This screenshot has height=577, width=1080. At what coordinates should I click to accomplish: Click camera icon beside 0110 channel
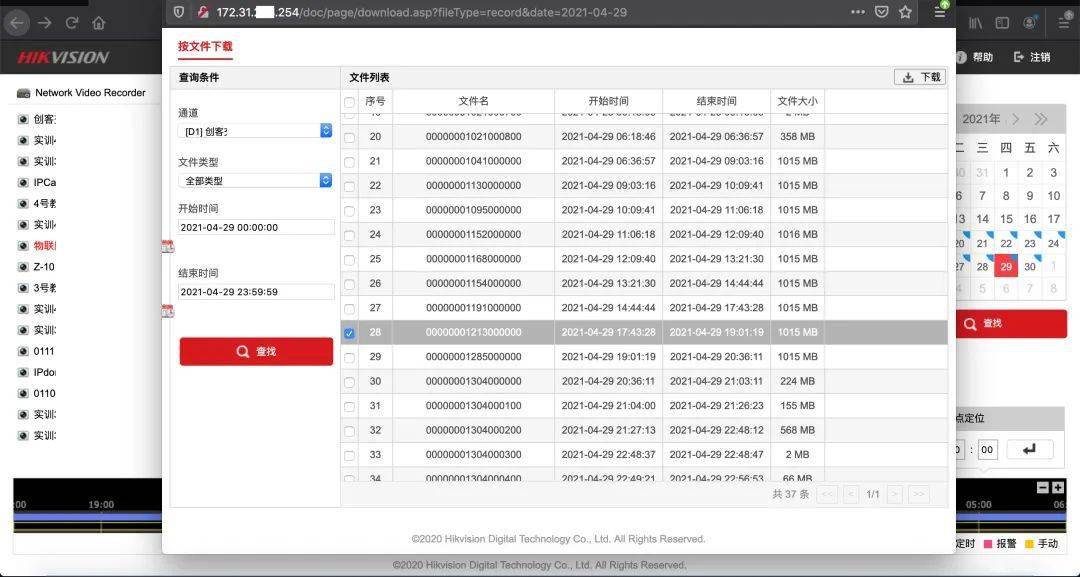click(x=23, y=394)
